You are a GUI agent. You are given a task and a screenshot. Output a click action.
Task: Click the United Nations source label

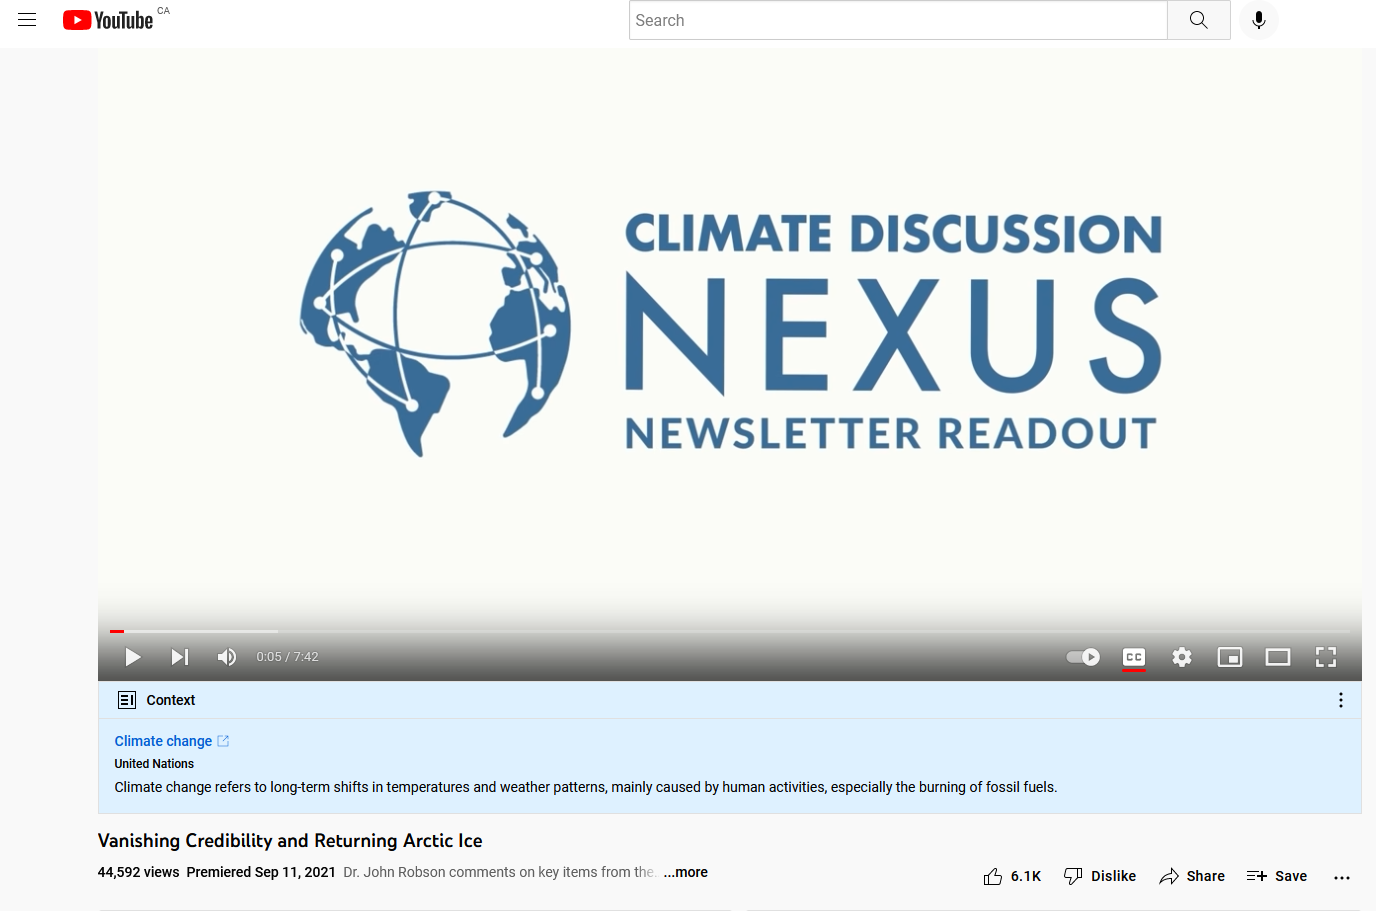click(x=154, y=764)
